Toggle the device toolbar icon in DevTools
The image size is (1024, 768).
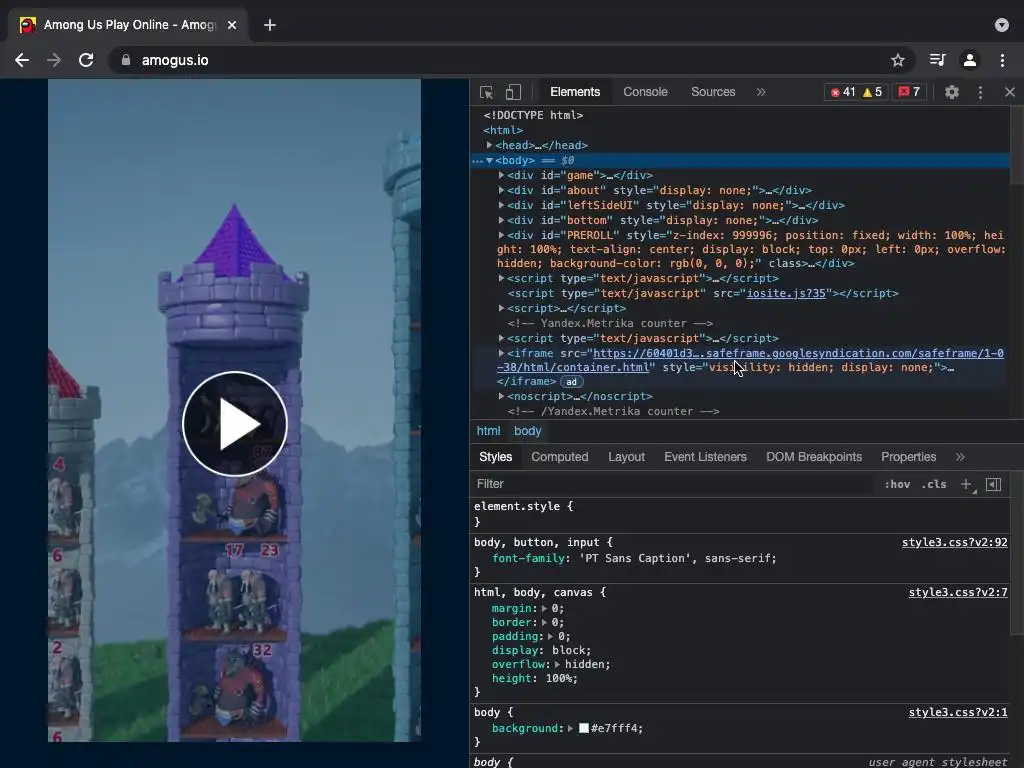(x=513, y=92)
